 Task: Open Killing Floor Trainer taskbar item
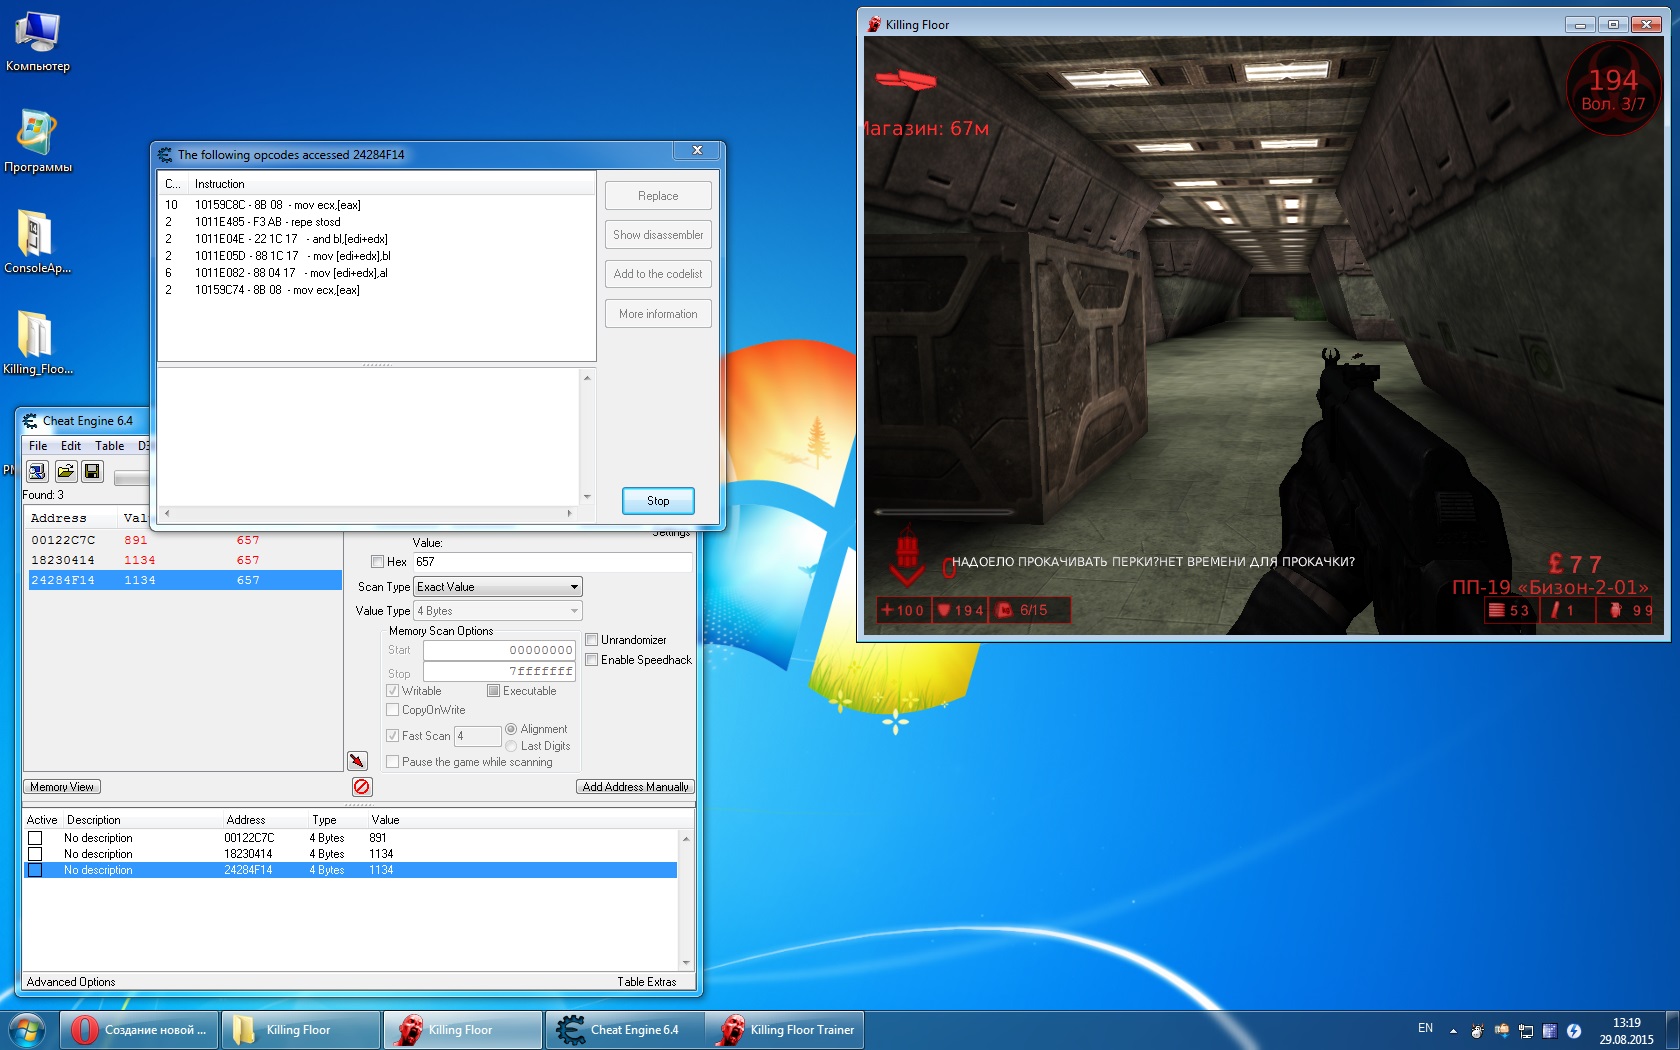[x=787, y=1030]
